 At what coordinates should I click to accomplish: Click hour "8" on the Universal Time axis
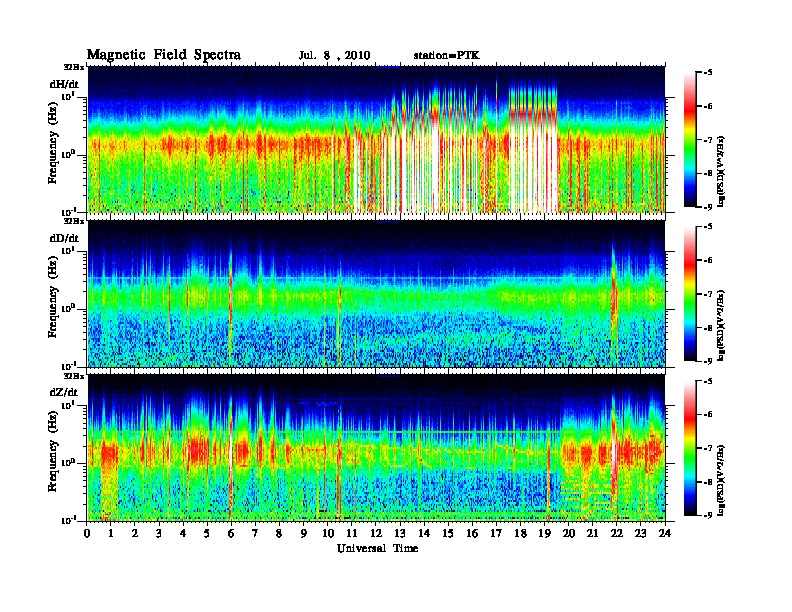[279, 533]
